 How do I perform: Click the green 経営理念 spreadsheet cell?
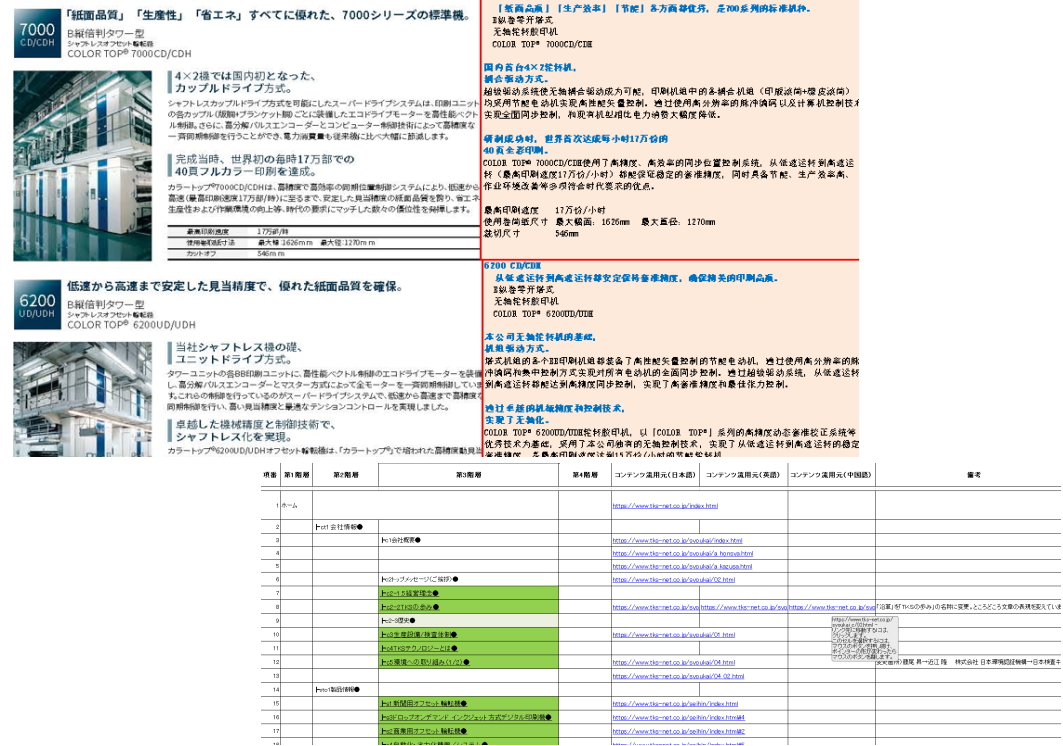point(410,593)
